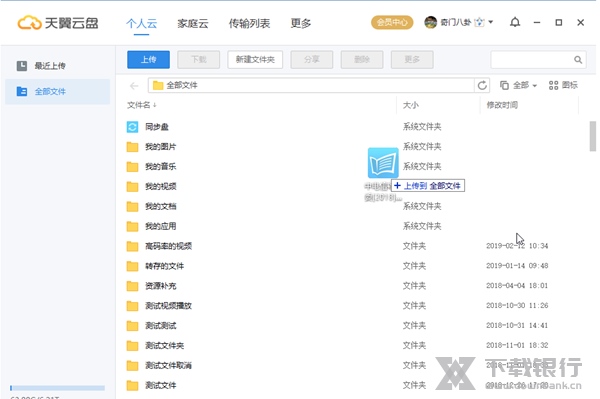
Task: Switch to 图标 grid view
Action: coord(563,85)
